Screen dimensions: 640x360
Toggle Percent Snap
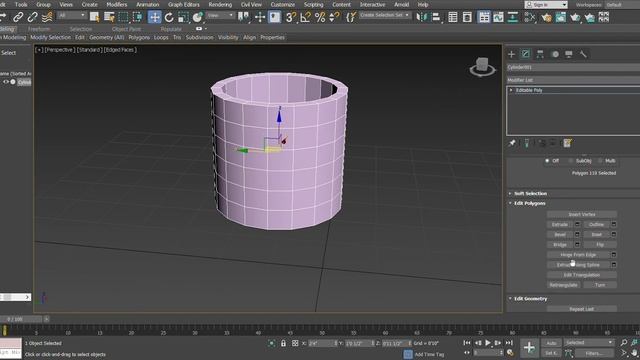(320, 17)
